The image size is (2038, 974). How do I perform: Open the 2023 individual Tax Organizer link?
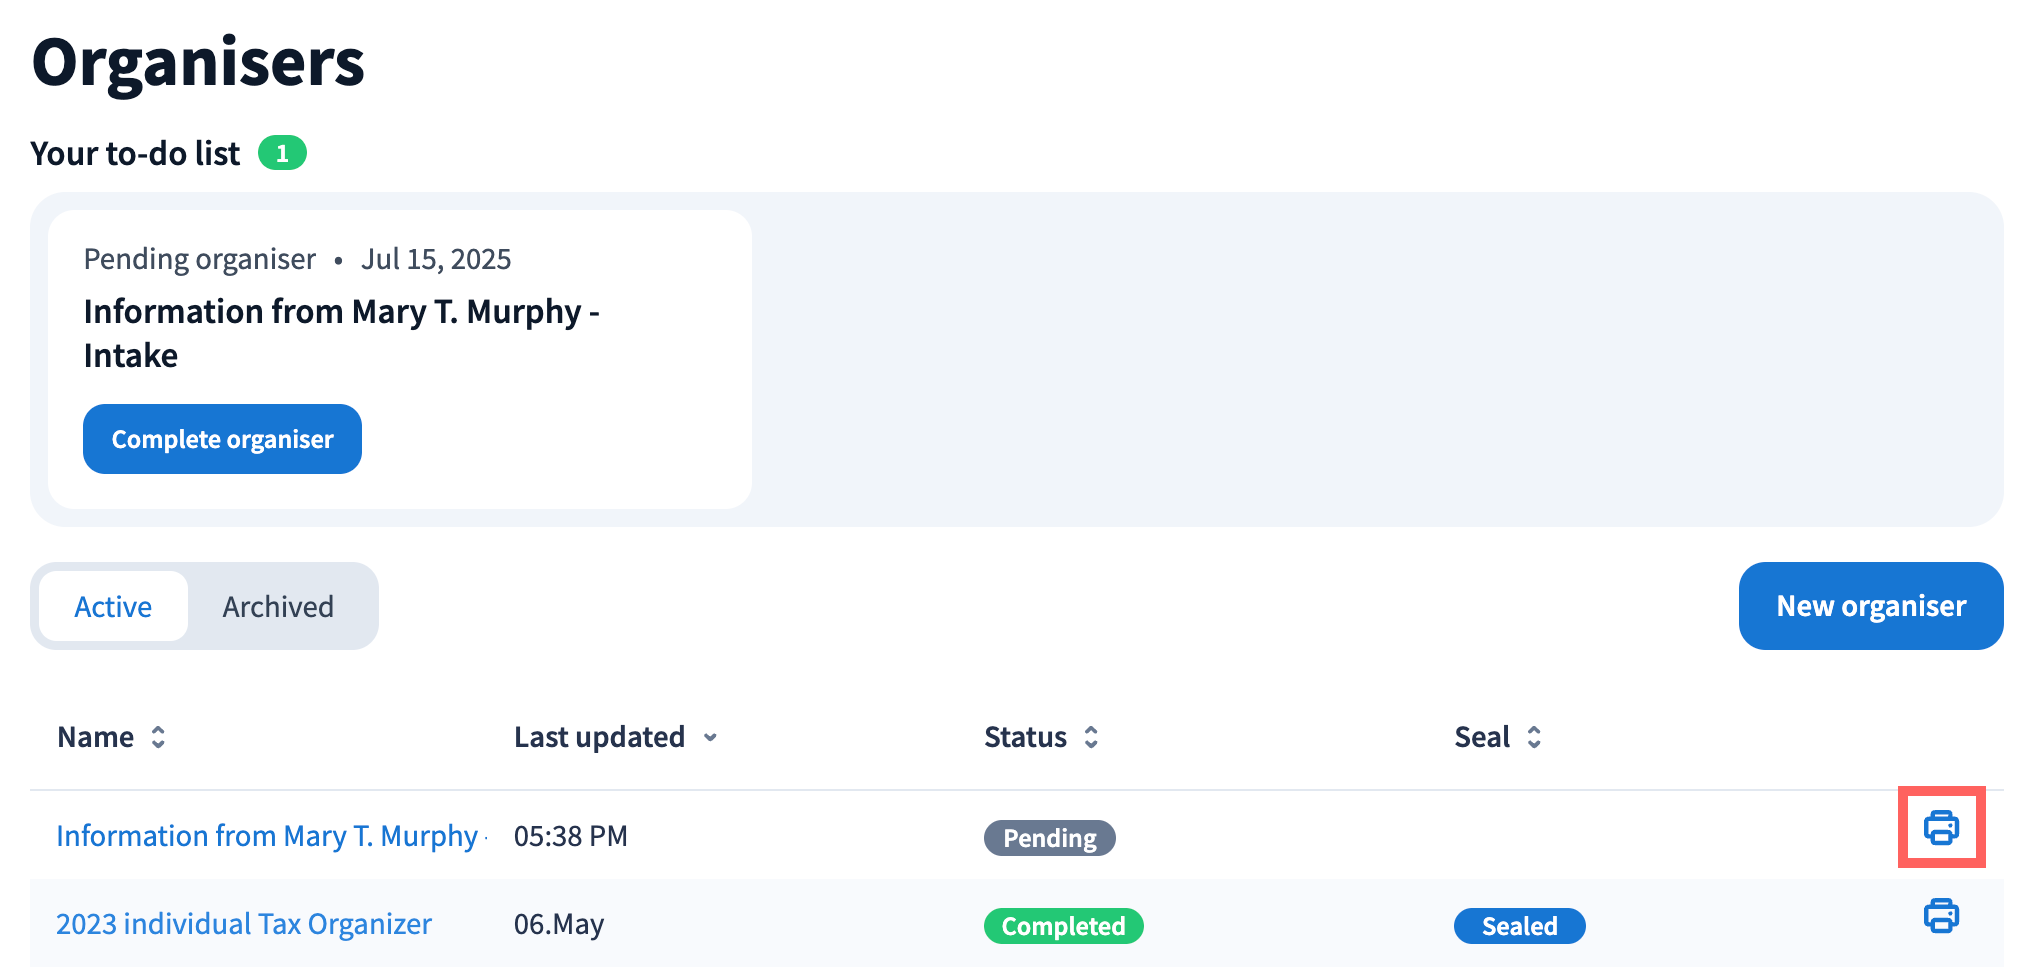pos(244,924)
